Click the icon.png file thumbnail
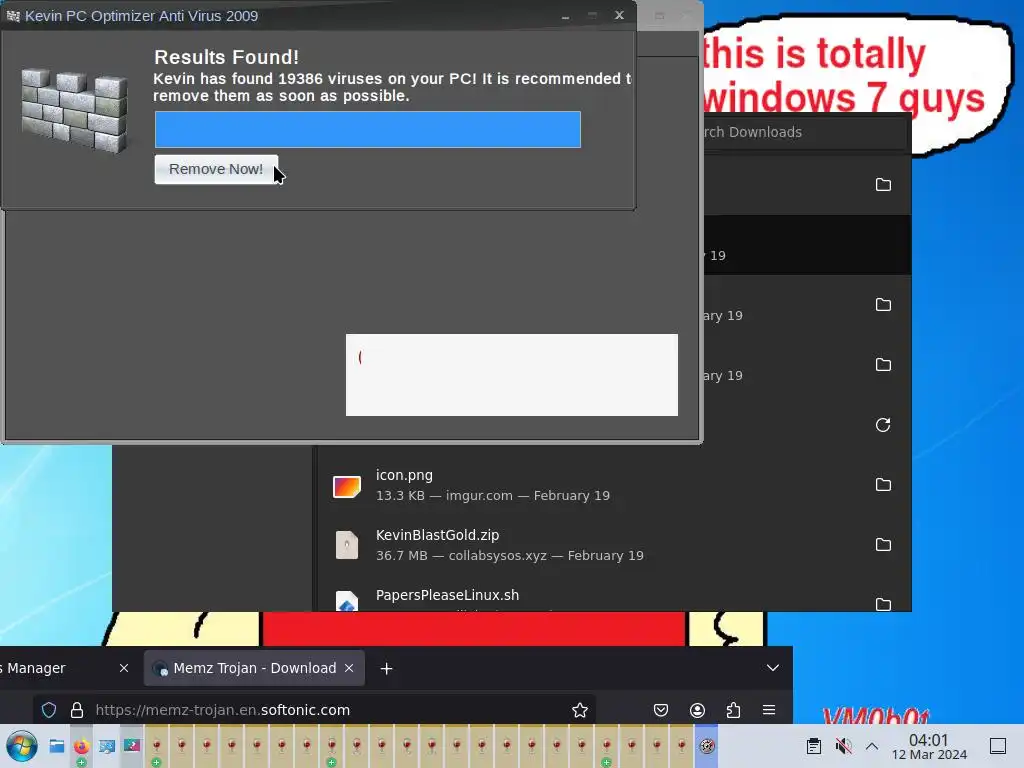1024x768 pixels. 347,487
